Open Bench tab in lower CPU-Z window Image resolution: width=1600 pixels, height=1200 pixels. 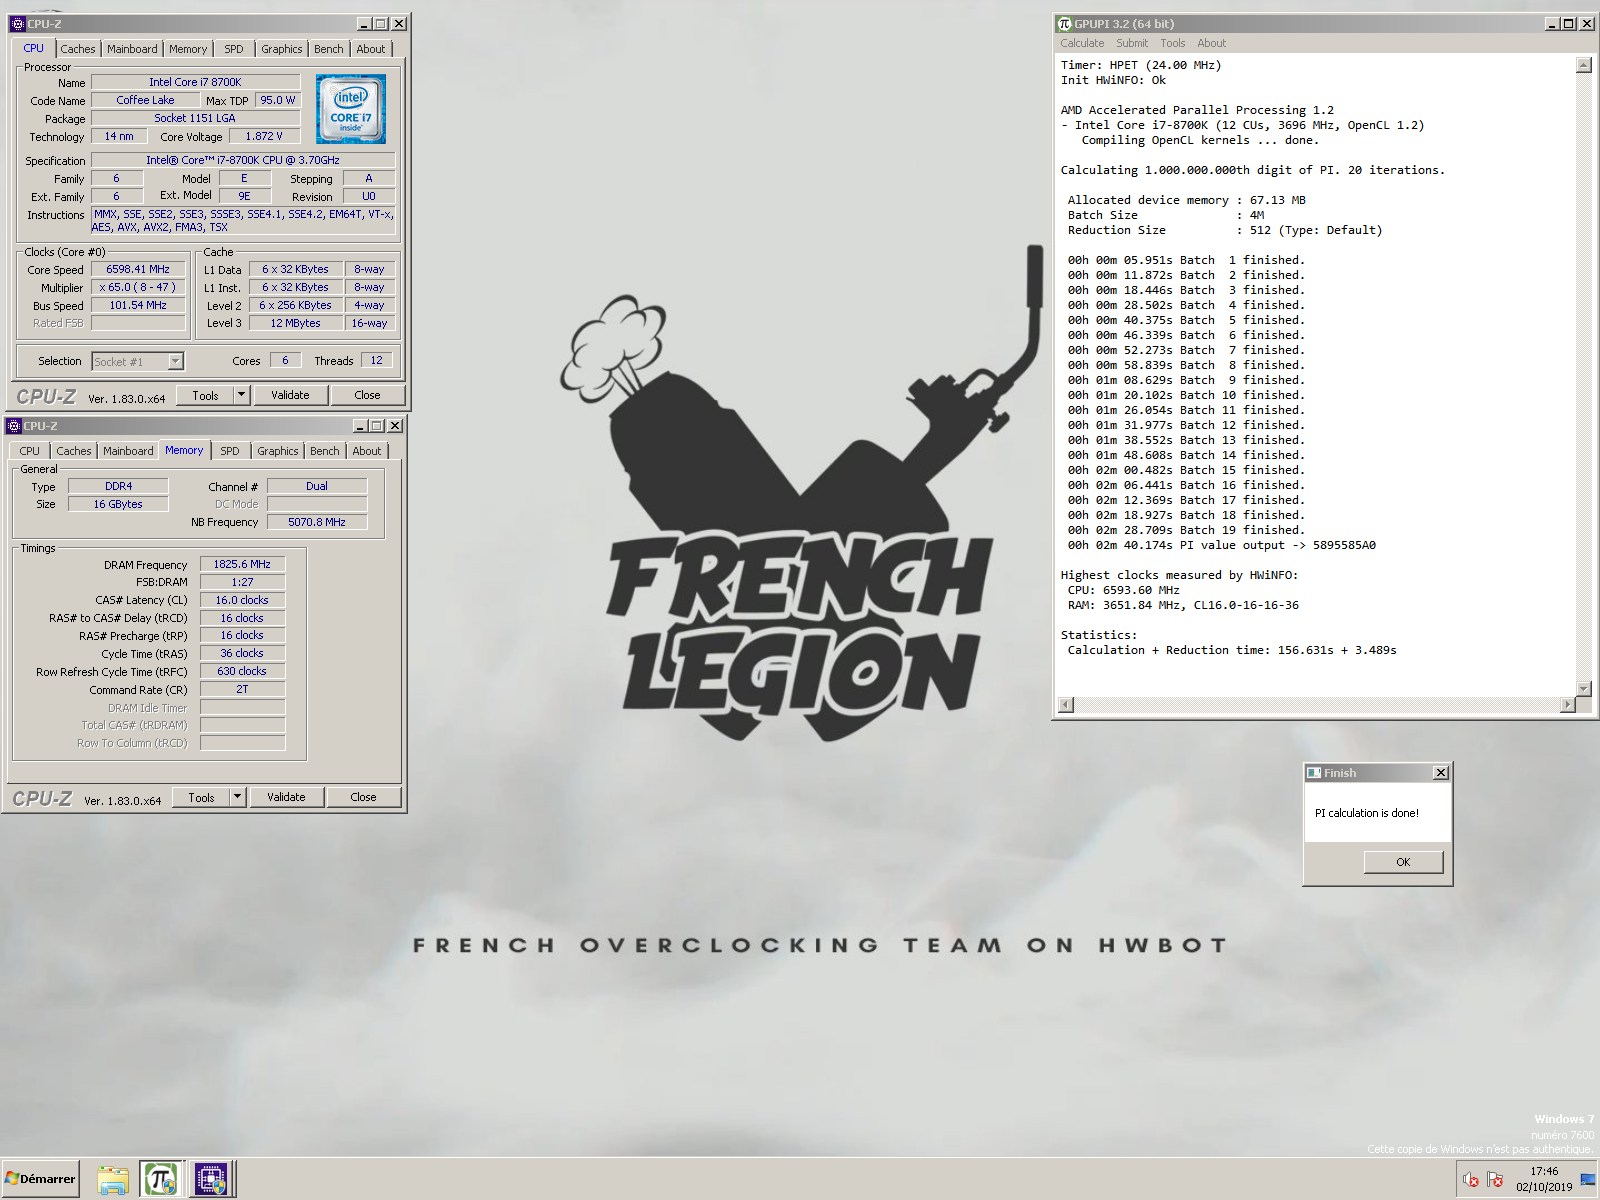click(x=324, y=451)
